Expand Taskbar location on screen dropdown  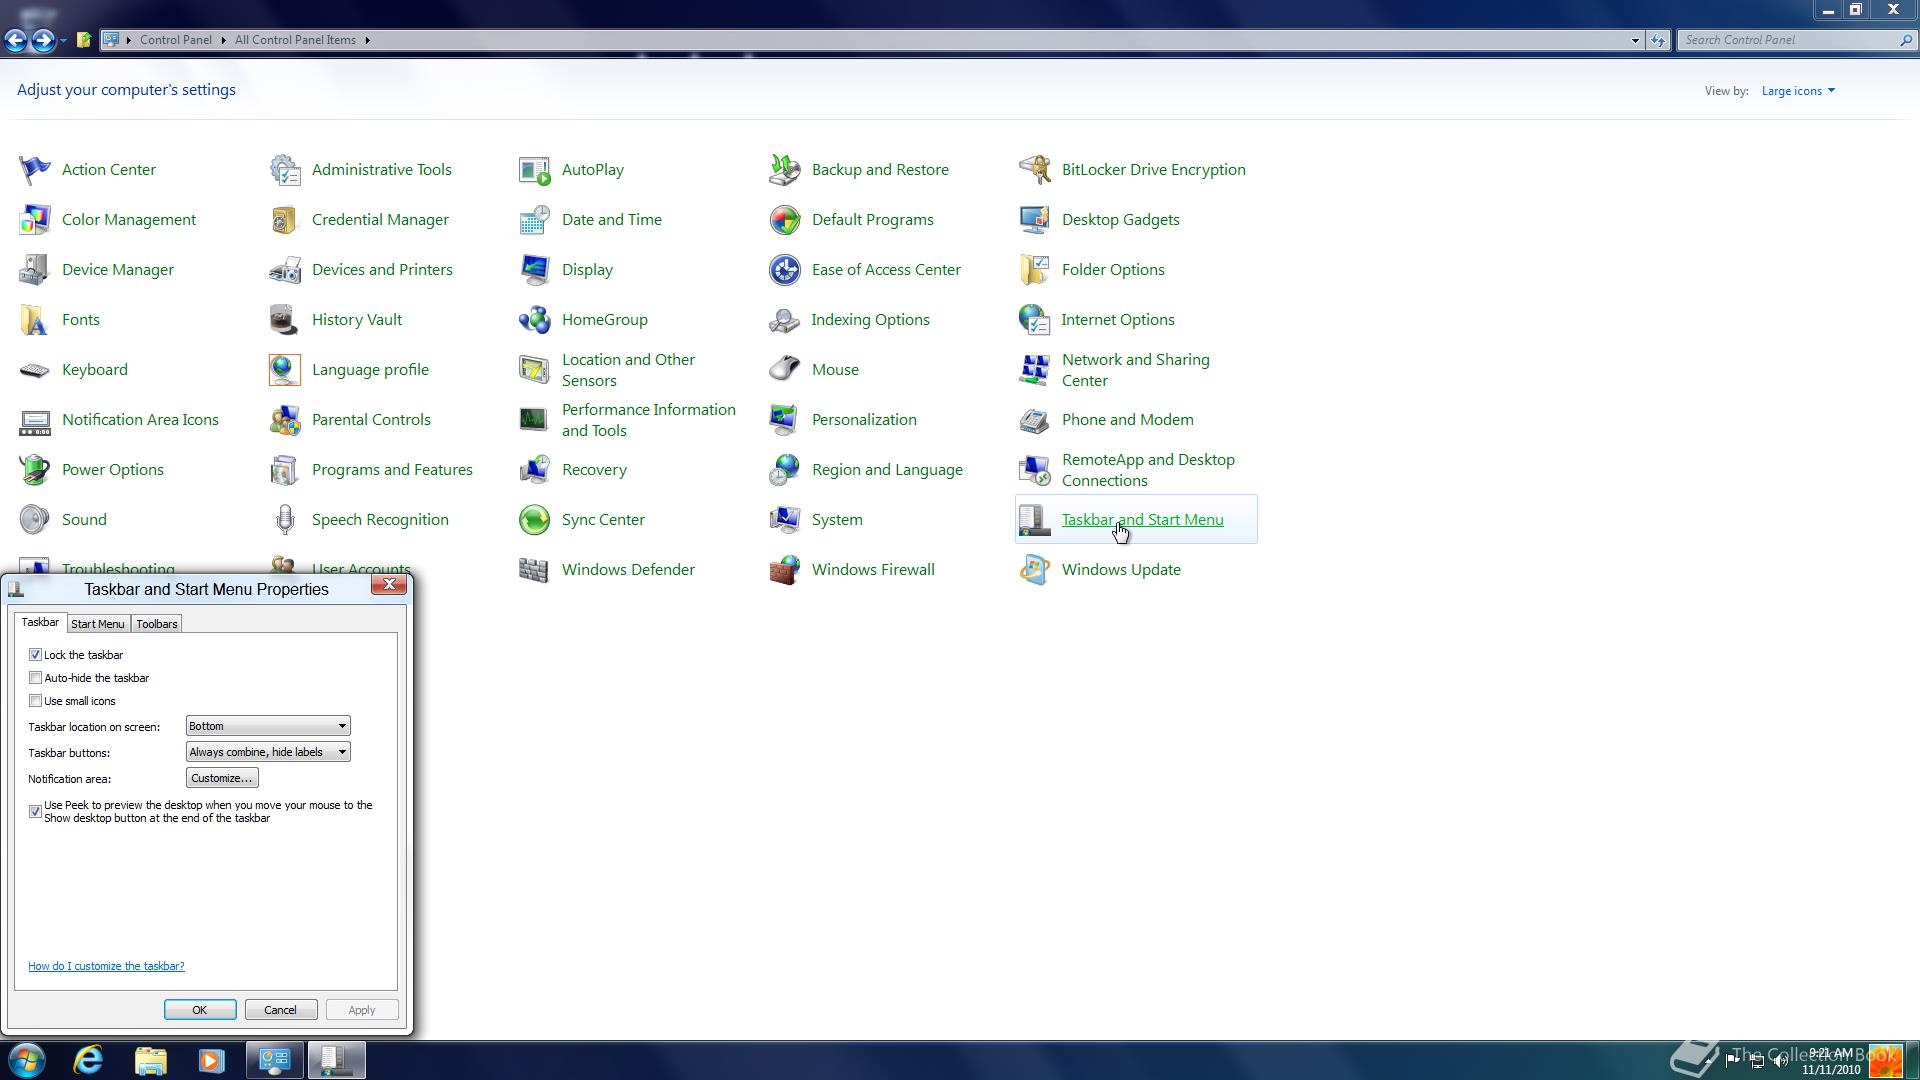coord(268,726)
